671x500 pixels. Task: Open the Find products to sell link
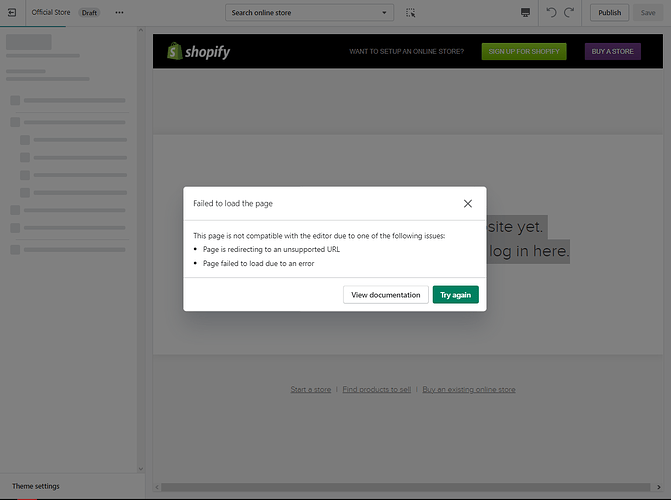377,390
